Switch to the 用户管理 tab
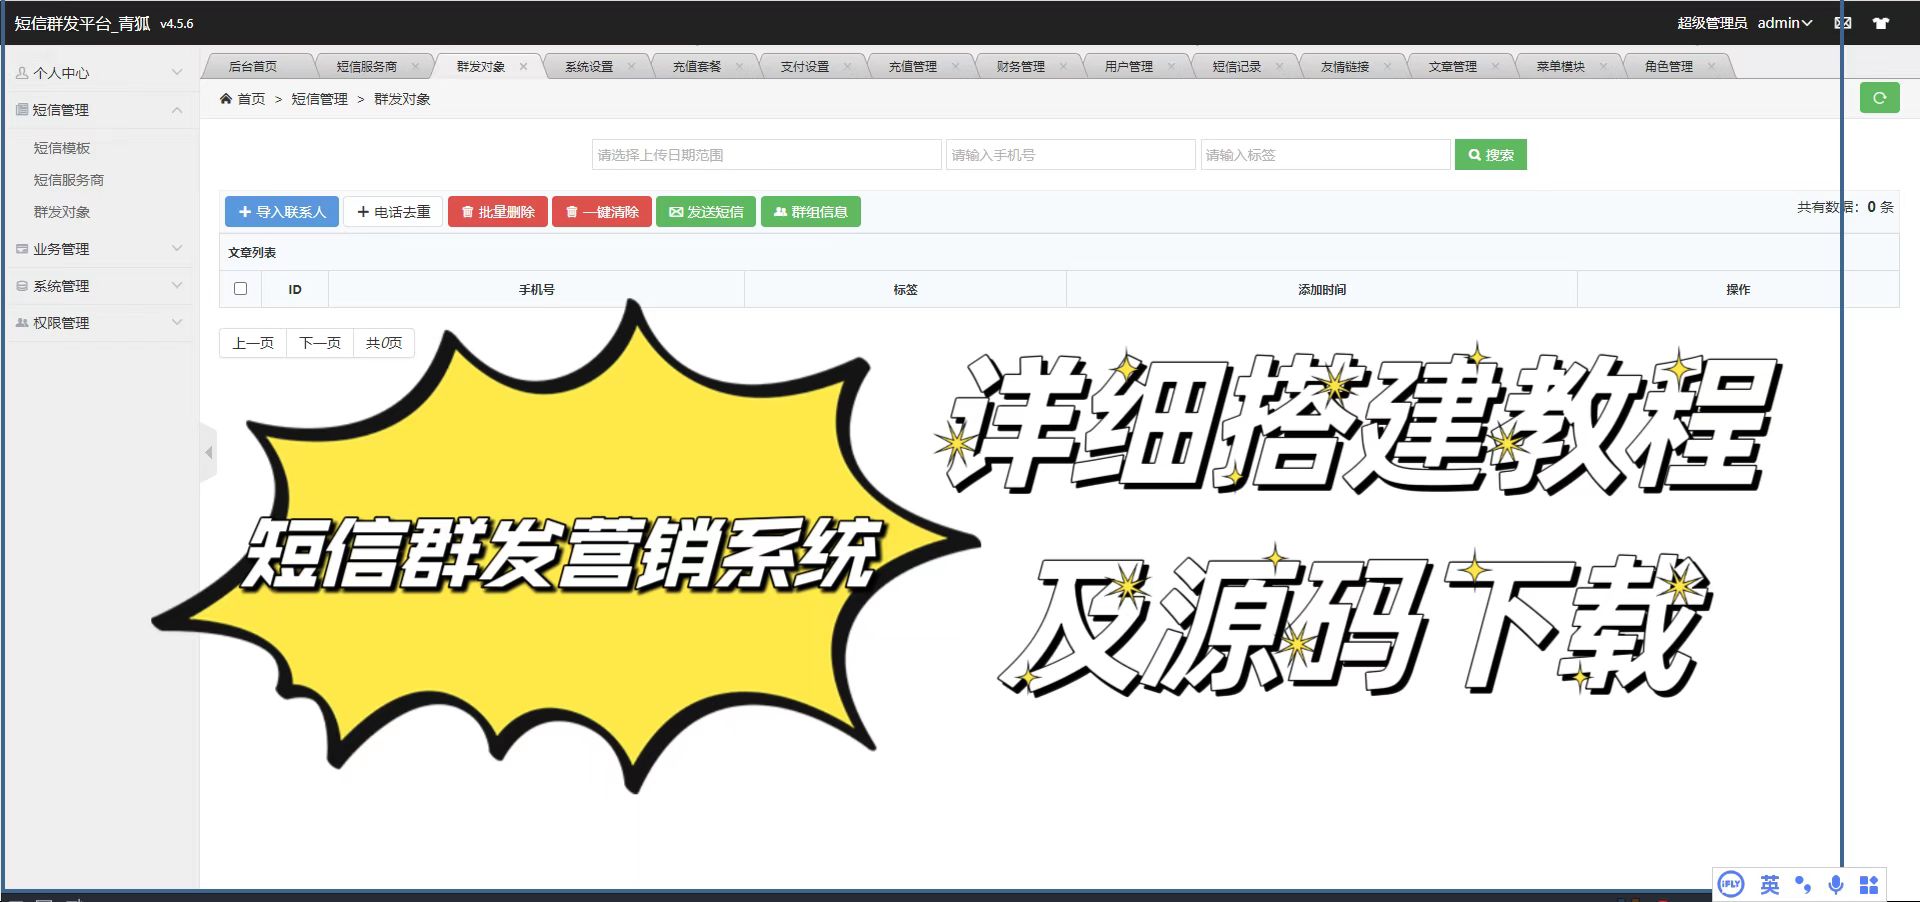The height and width of the screenshot is (902, 1920). pos(1129,66)
